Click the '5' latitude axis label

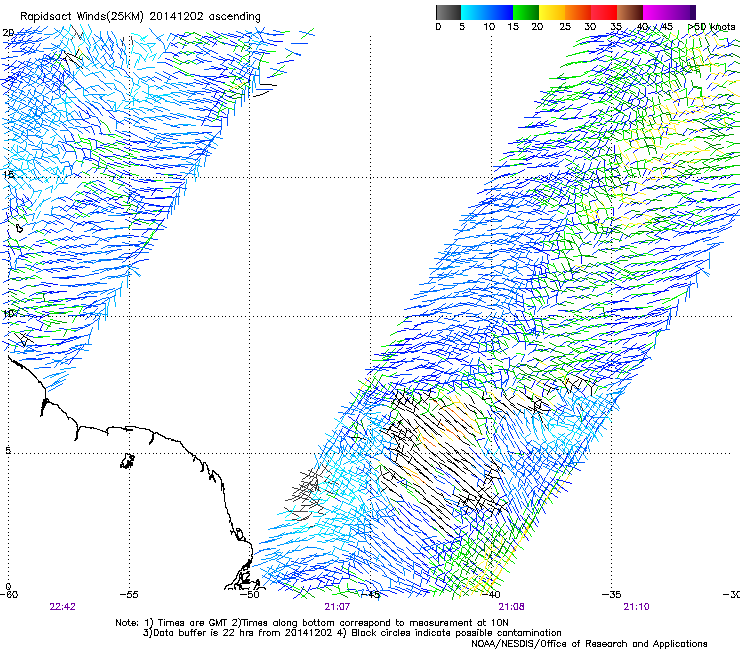[8, 450]
